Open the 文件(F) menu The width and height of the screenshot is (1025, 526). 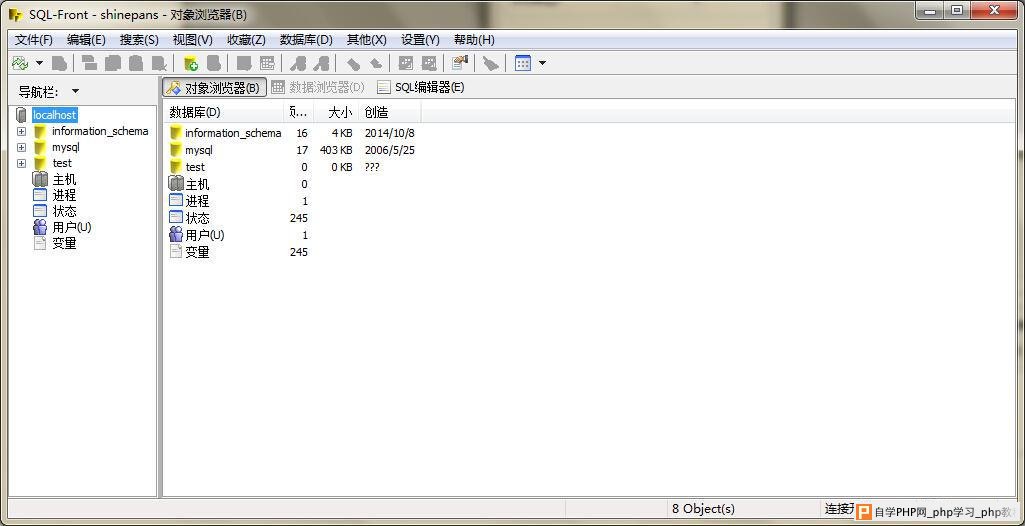(33, 40)
